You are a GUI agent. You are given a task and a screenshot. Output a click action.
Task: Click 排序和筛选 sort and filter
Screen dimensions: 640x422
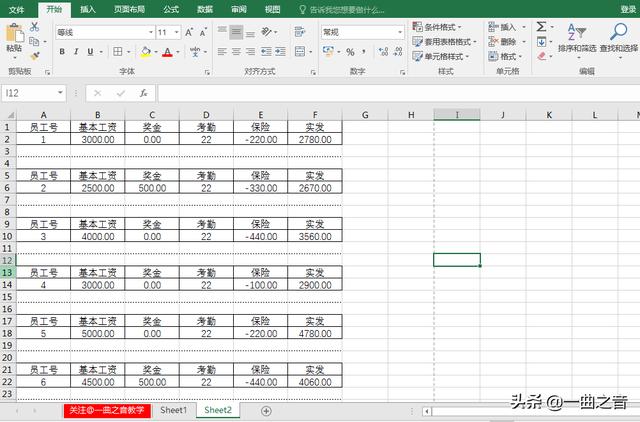point(577,41)
